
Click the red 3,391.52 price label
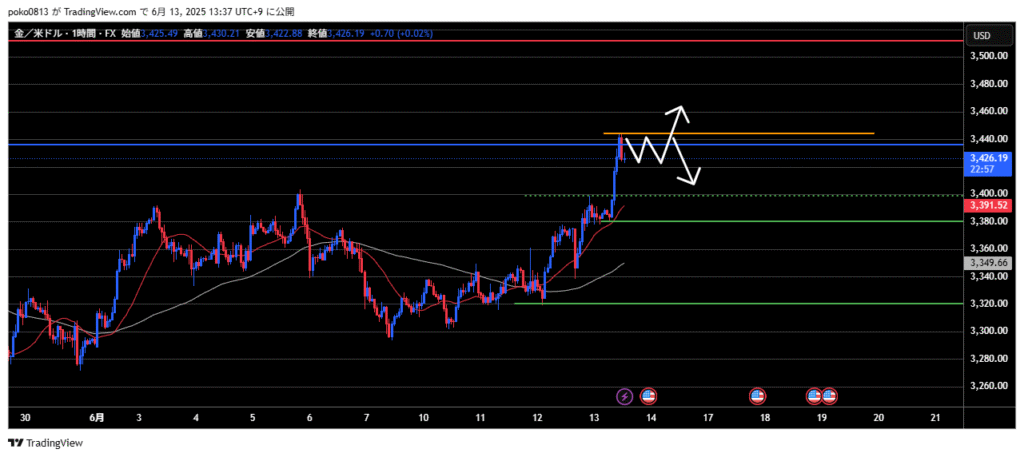pos(986,205)
